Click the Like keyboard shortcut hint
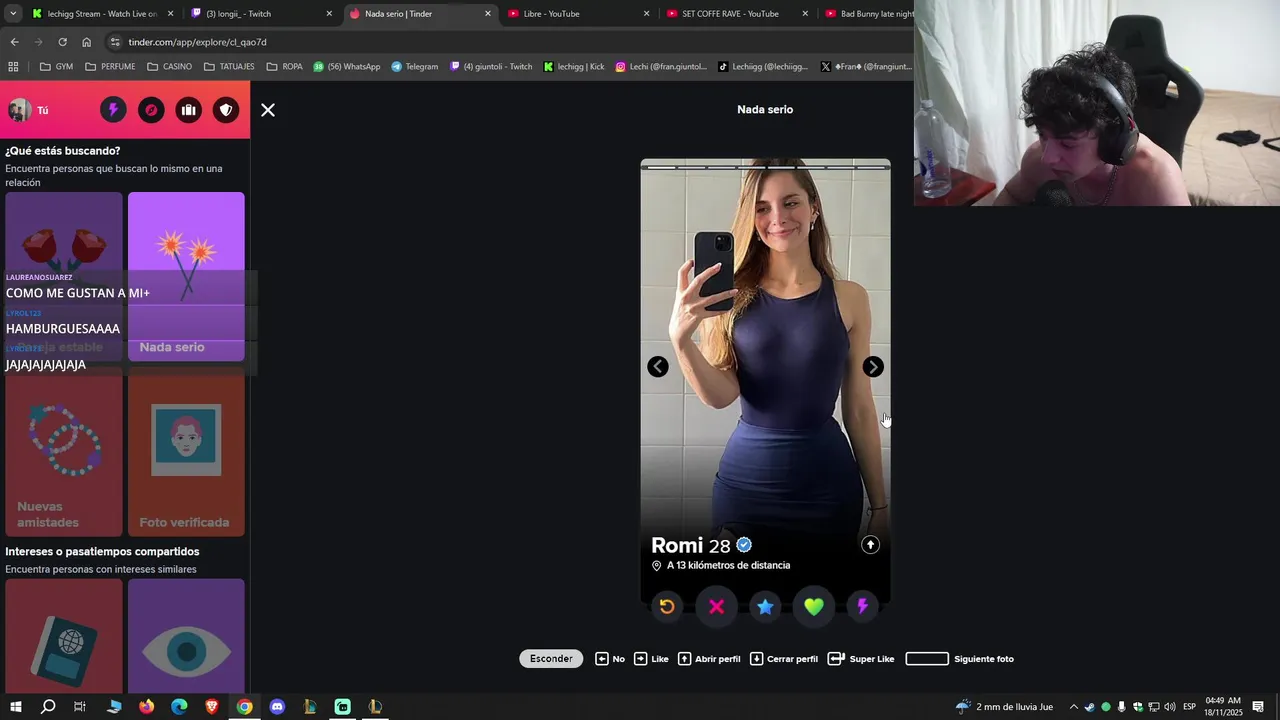Viewport: 1280px width, 720px height. point(651,659)
